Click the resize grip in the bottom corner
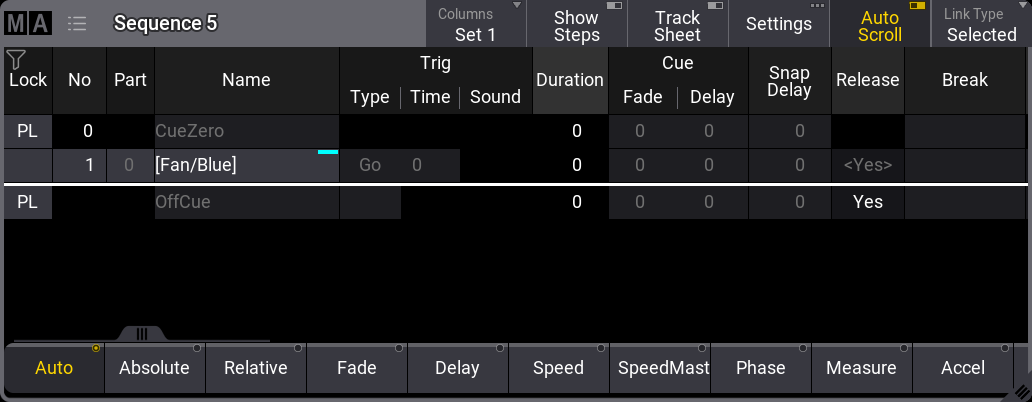This screenshot has width=1032, height=402. click(1021, 391)
